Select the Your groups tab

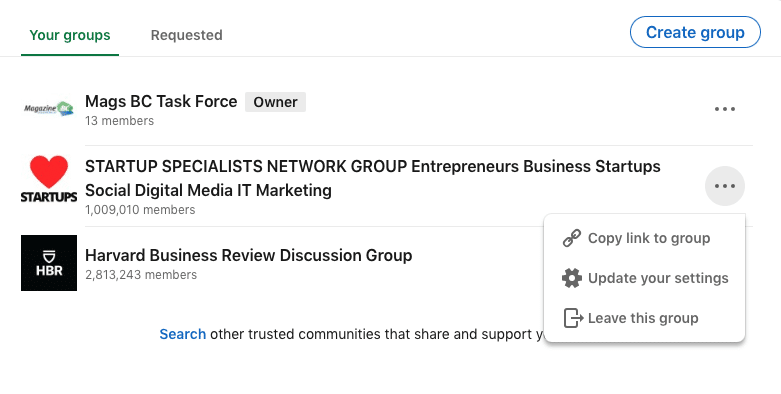click(70, 35)
